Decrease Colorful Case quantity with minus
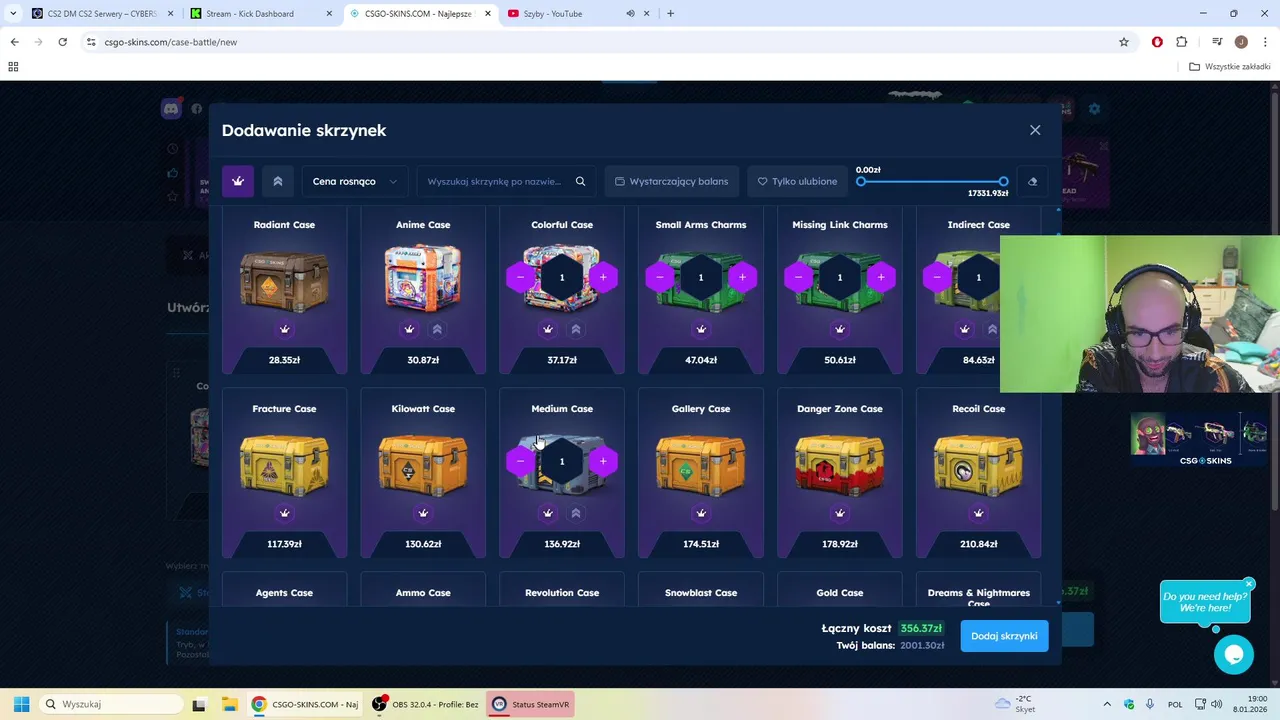1280x720 pixels. pos(521,277)
